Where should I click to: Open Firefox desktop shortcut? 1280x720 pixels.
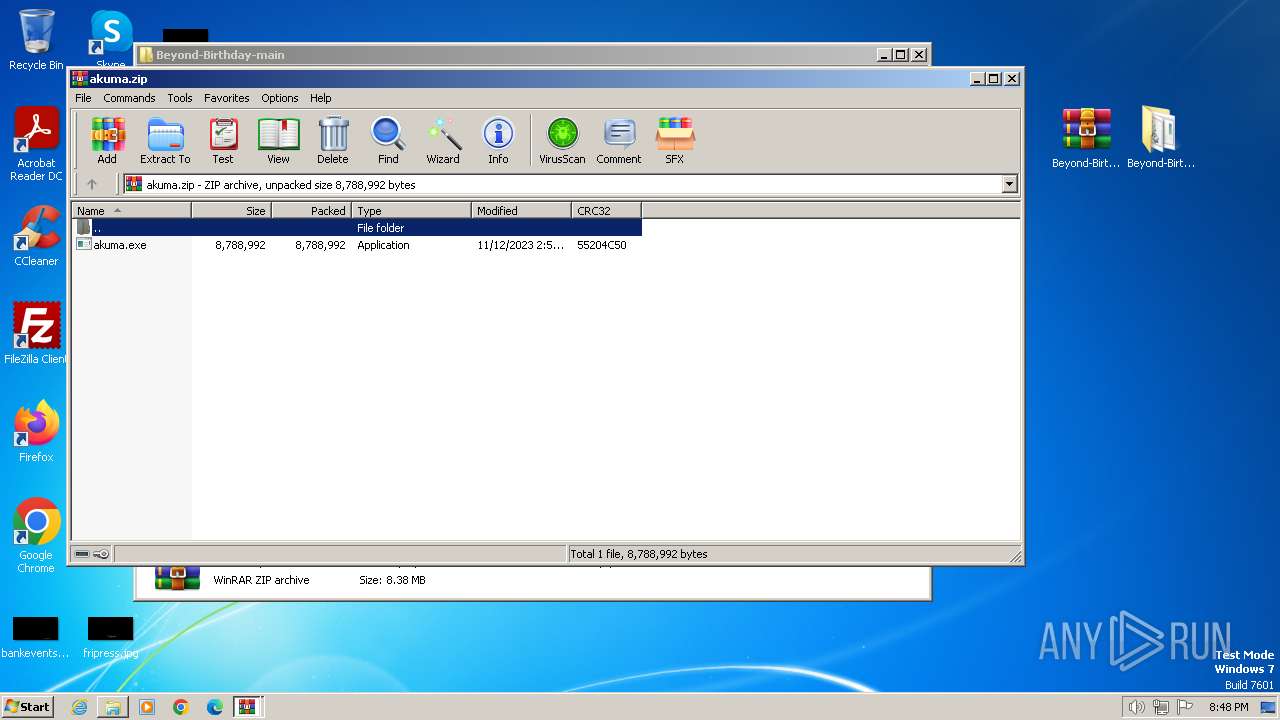36,432
